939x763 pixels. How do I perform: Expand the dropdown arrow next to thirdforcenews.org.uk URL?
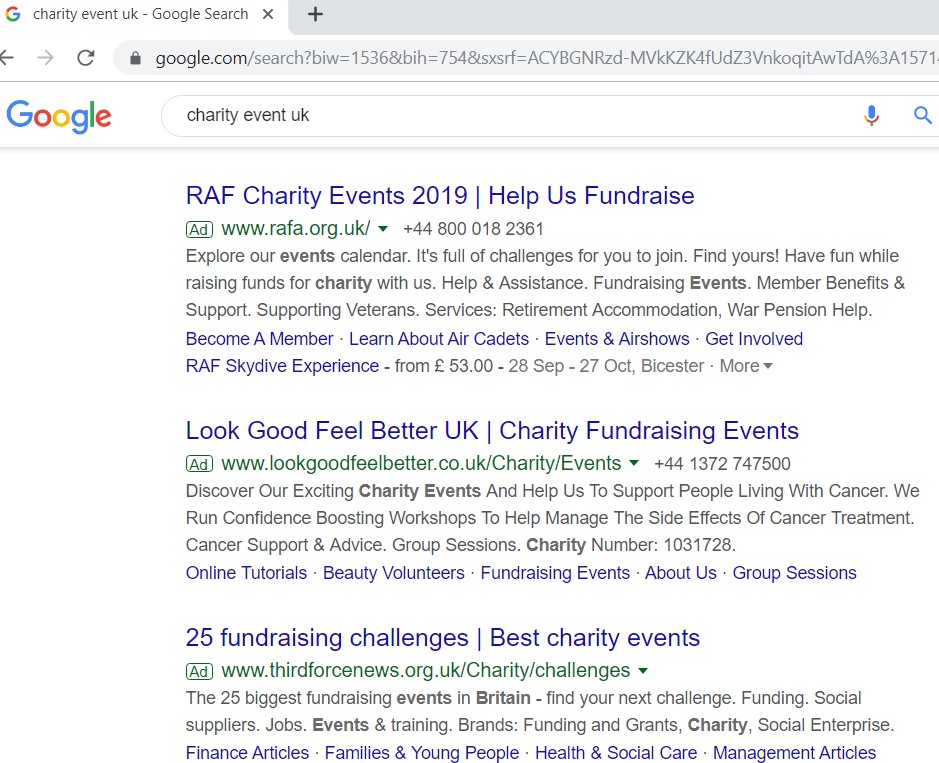643,671
